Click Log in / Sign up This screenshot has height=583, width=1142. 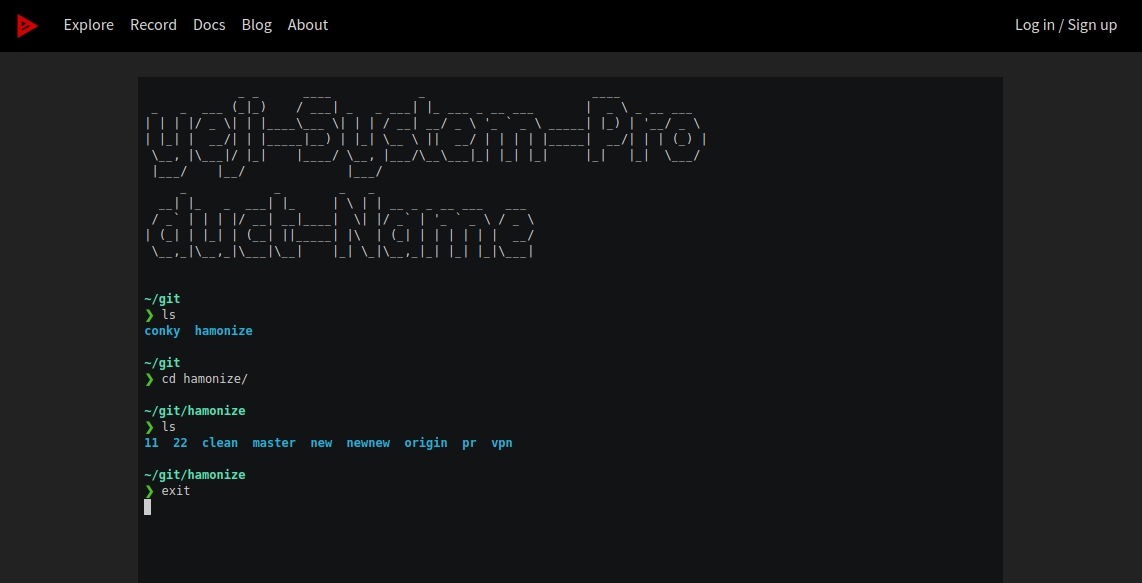click(1065, 25)
